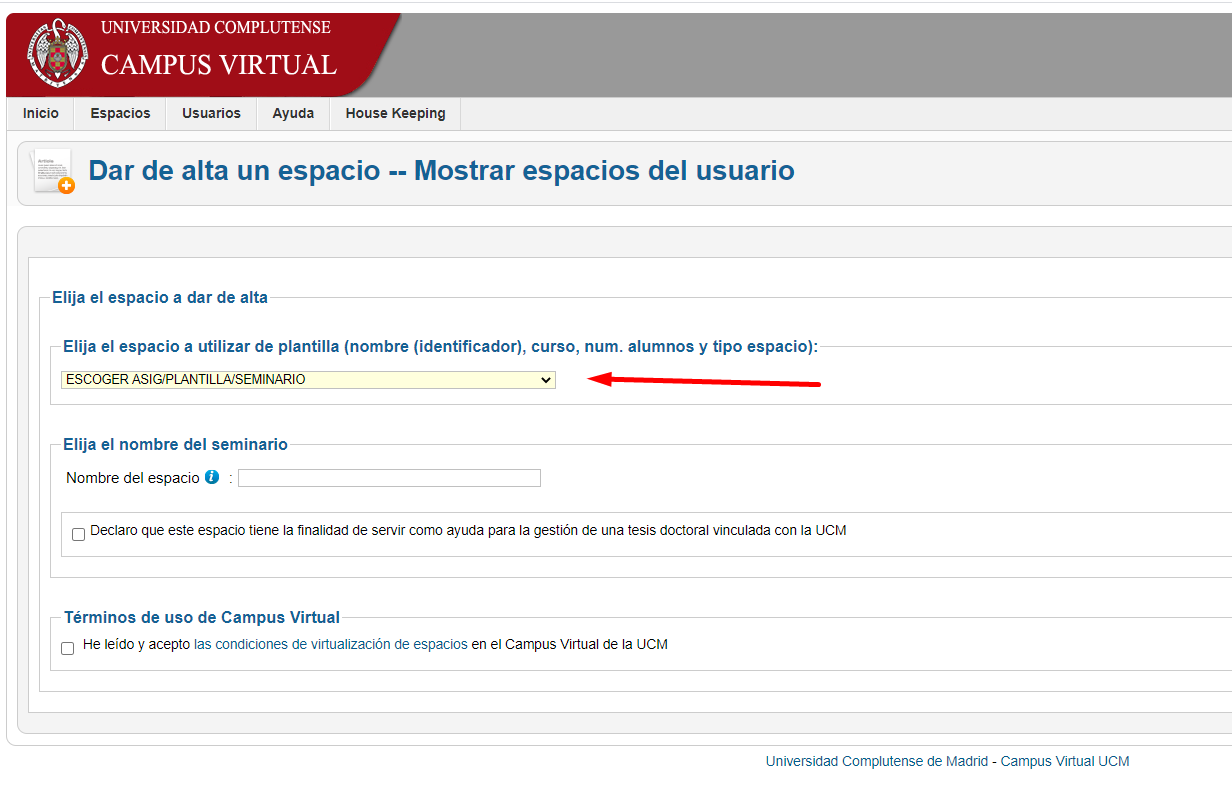The image size is (1232, 804).
Task: Open the Inicio menu item
Action: pyautogui.click(x=41, y=113)
